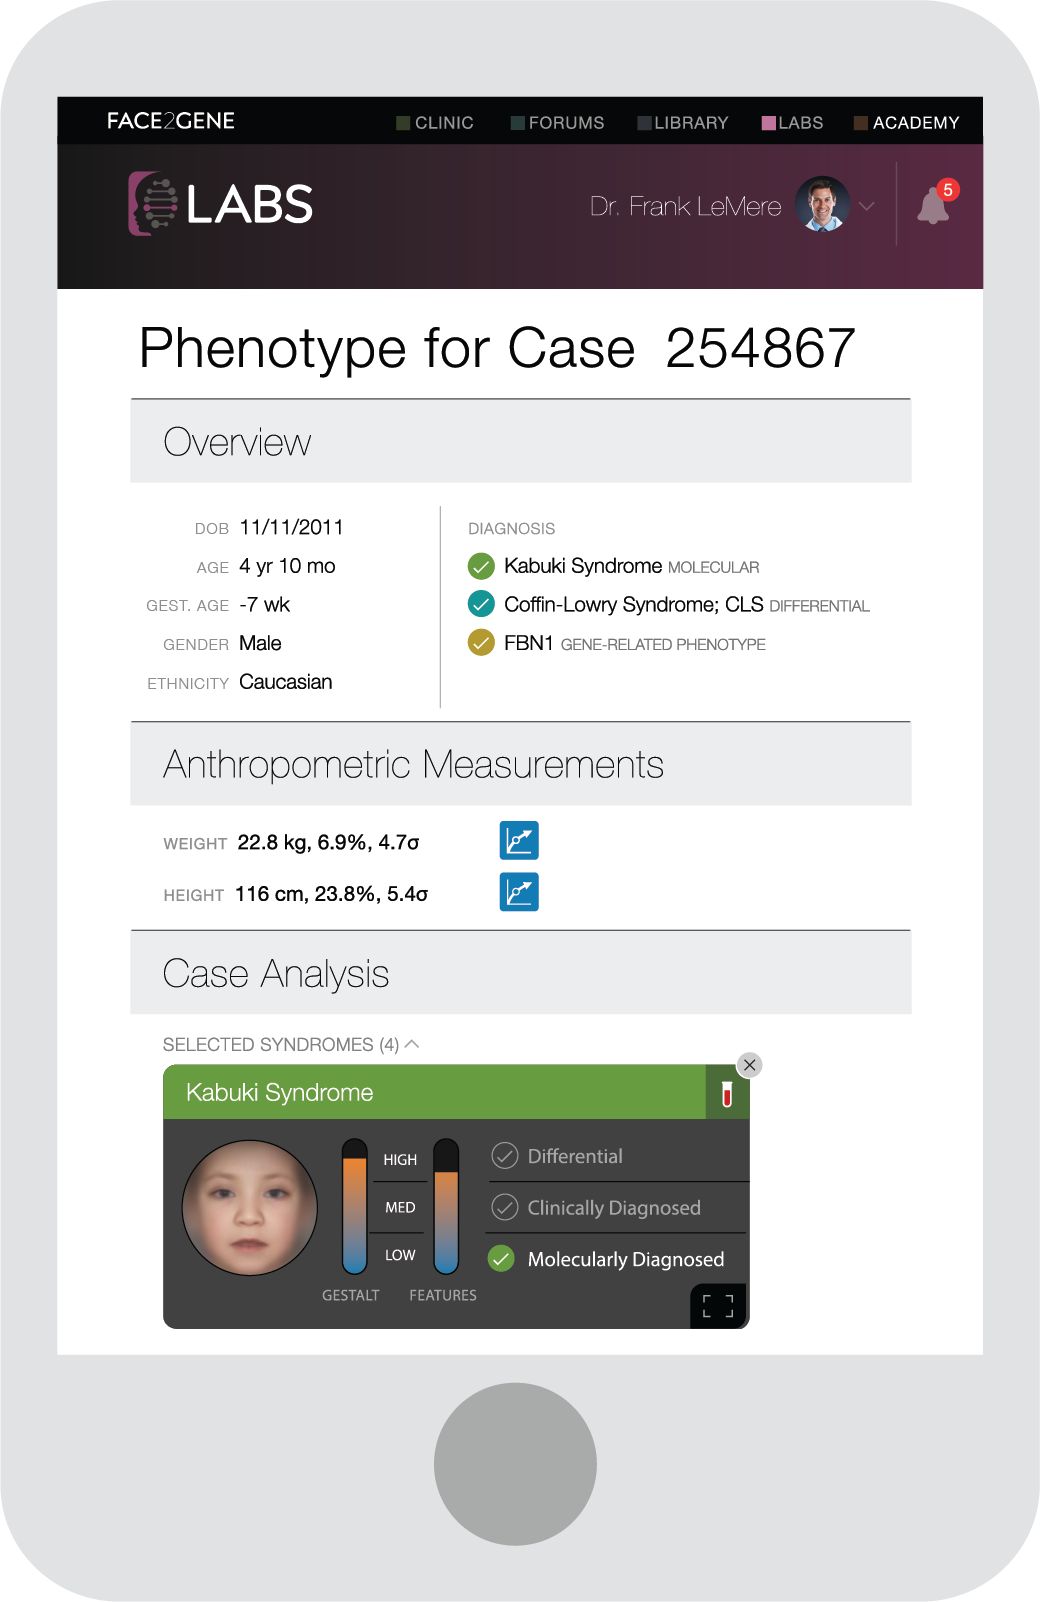Toggle the Clinically Diagnosed checkbox
Viewport: 1040px width, 1602px height.
pyautogui.click(x=505, y=1207)
